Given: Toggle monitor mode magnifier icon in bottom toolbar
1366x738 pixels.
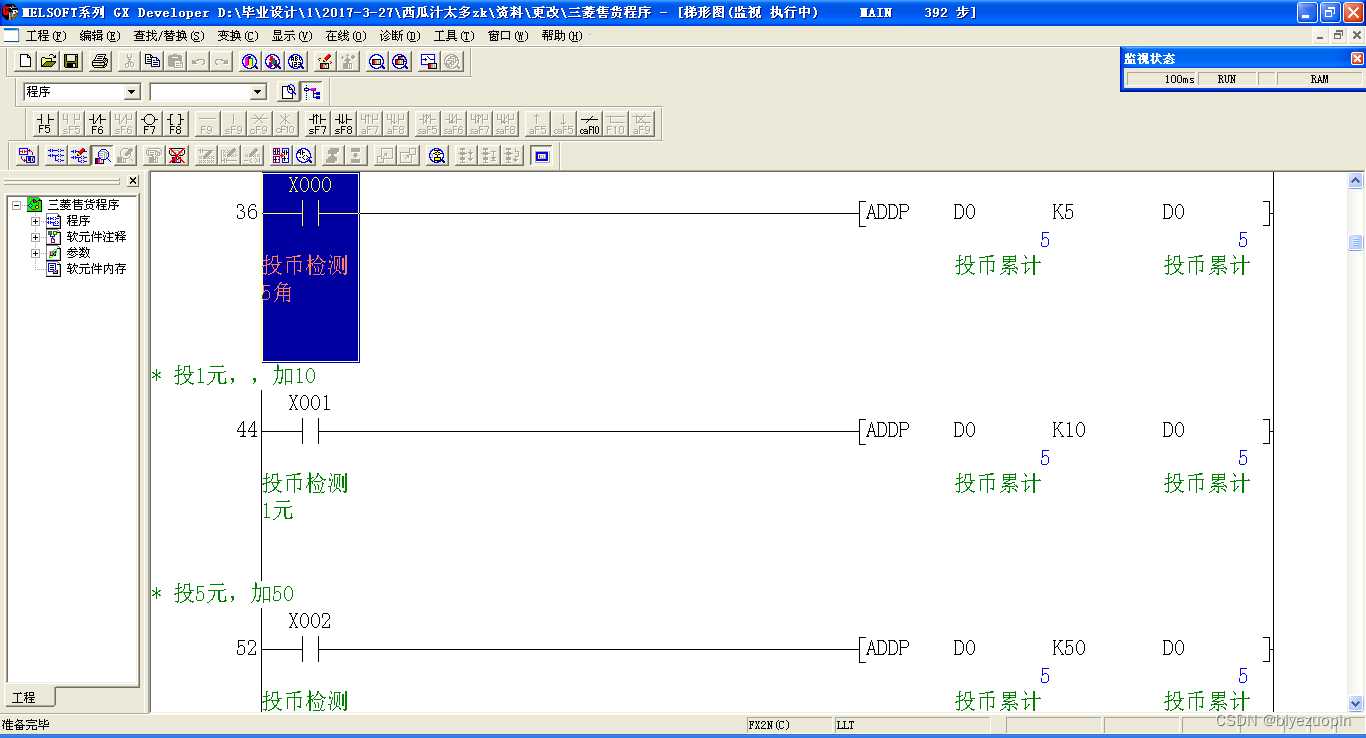Looking at the screenshot, I should point(102,156).
